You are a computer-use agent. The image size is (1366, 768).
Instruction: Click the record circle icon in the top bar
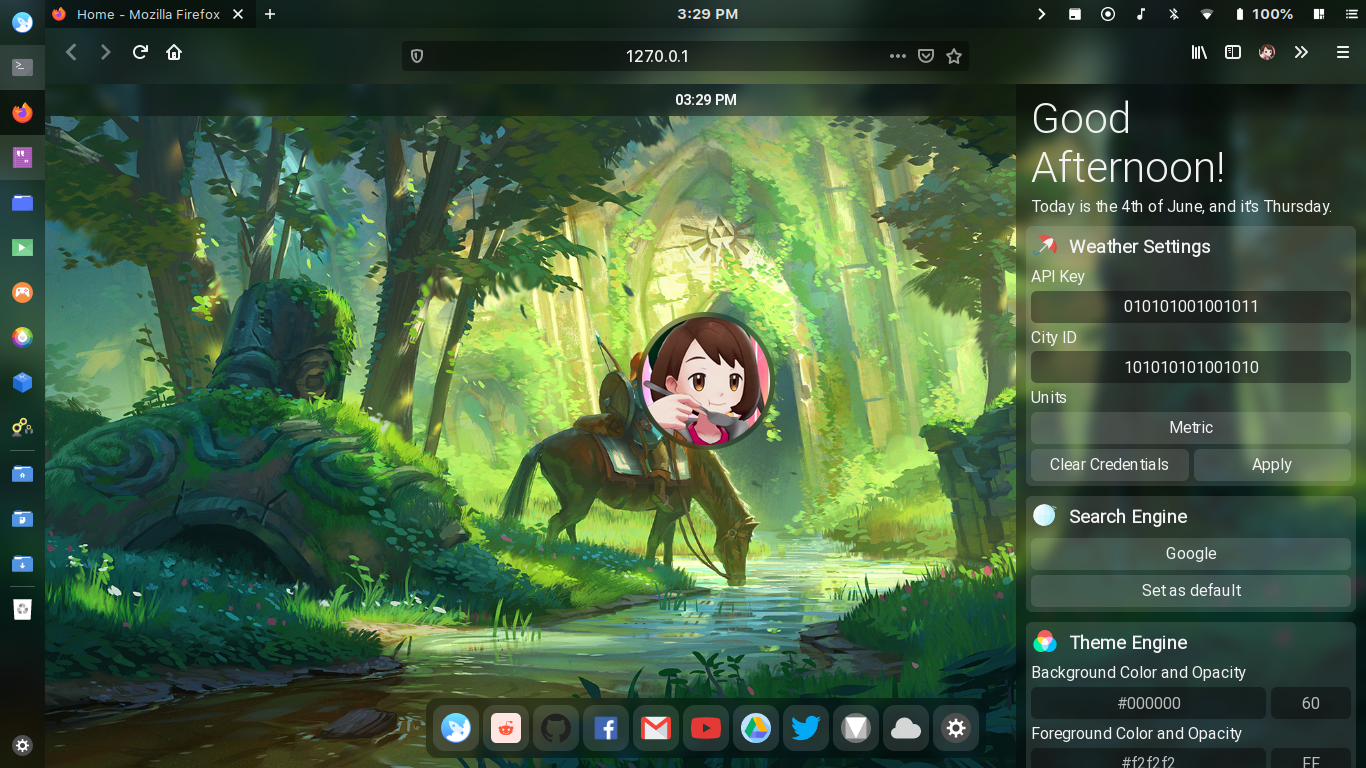coord(1108,14)
